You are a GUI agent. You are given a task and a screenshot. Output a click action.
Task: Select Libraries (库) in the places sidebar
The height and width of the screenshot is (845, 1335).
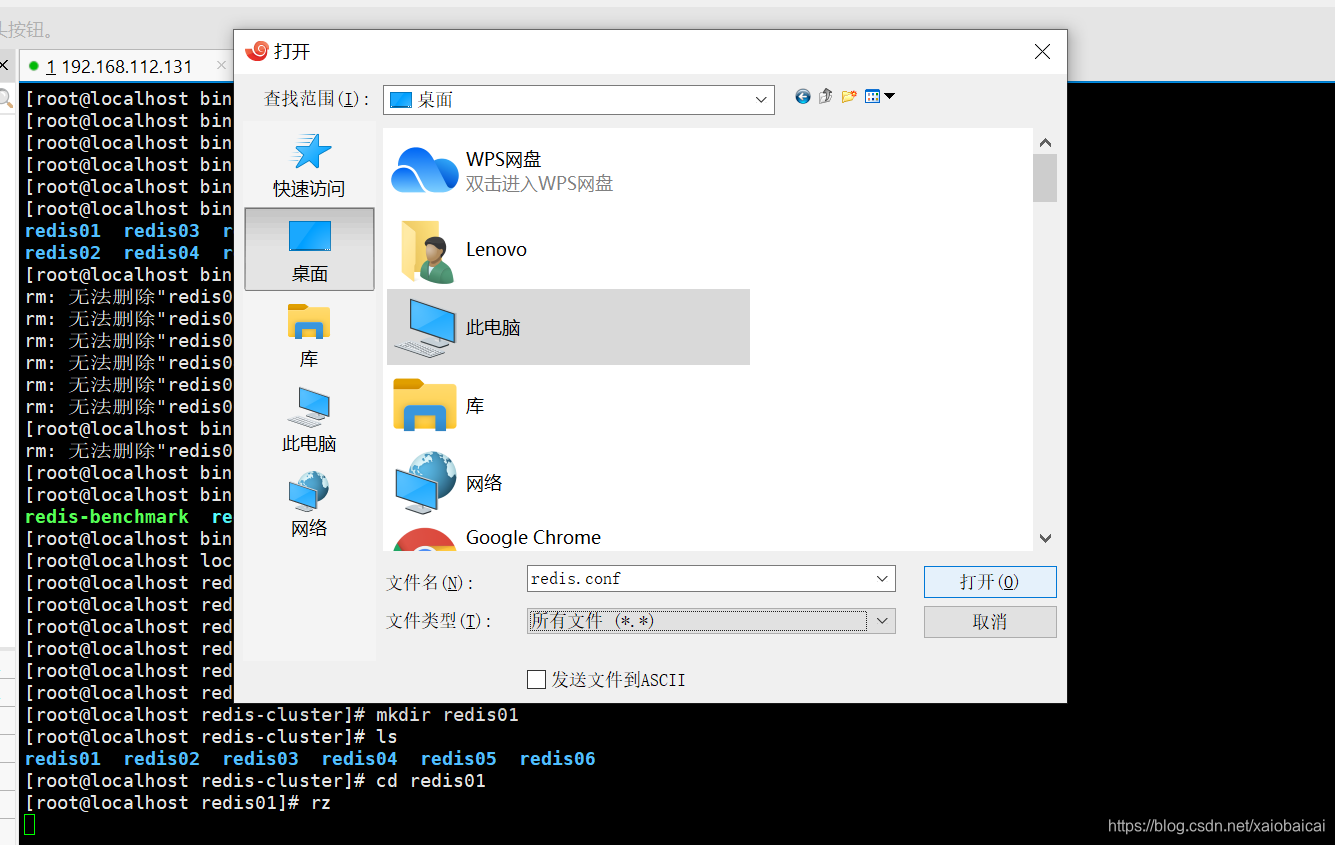tap(309, 335)
